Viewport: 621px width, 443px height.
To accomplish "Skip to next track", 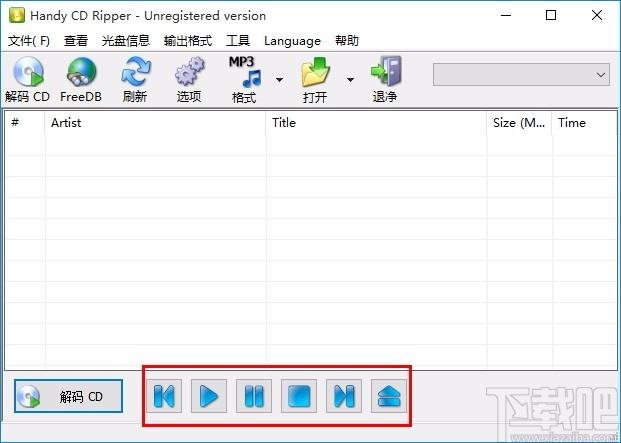I will coord(344,396).
